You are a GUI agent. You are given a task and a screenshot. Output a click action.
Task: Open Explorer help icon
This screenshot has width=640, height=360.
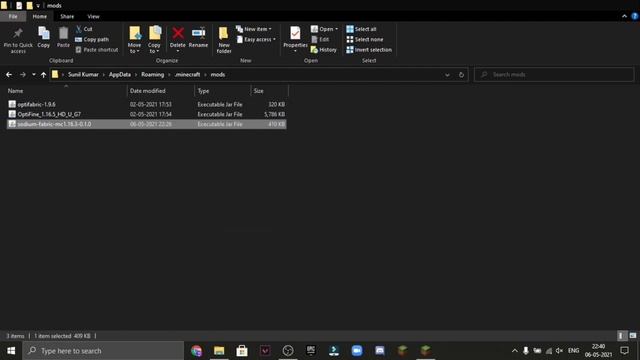tap(635, 16)
